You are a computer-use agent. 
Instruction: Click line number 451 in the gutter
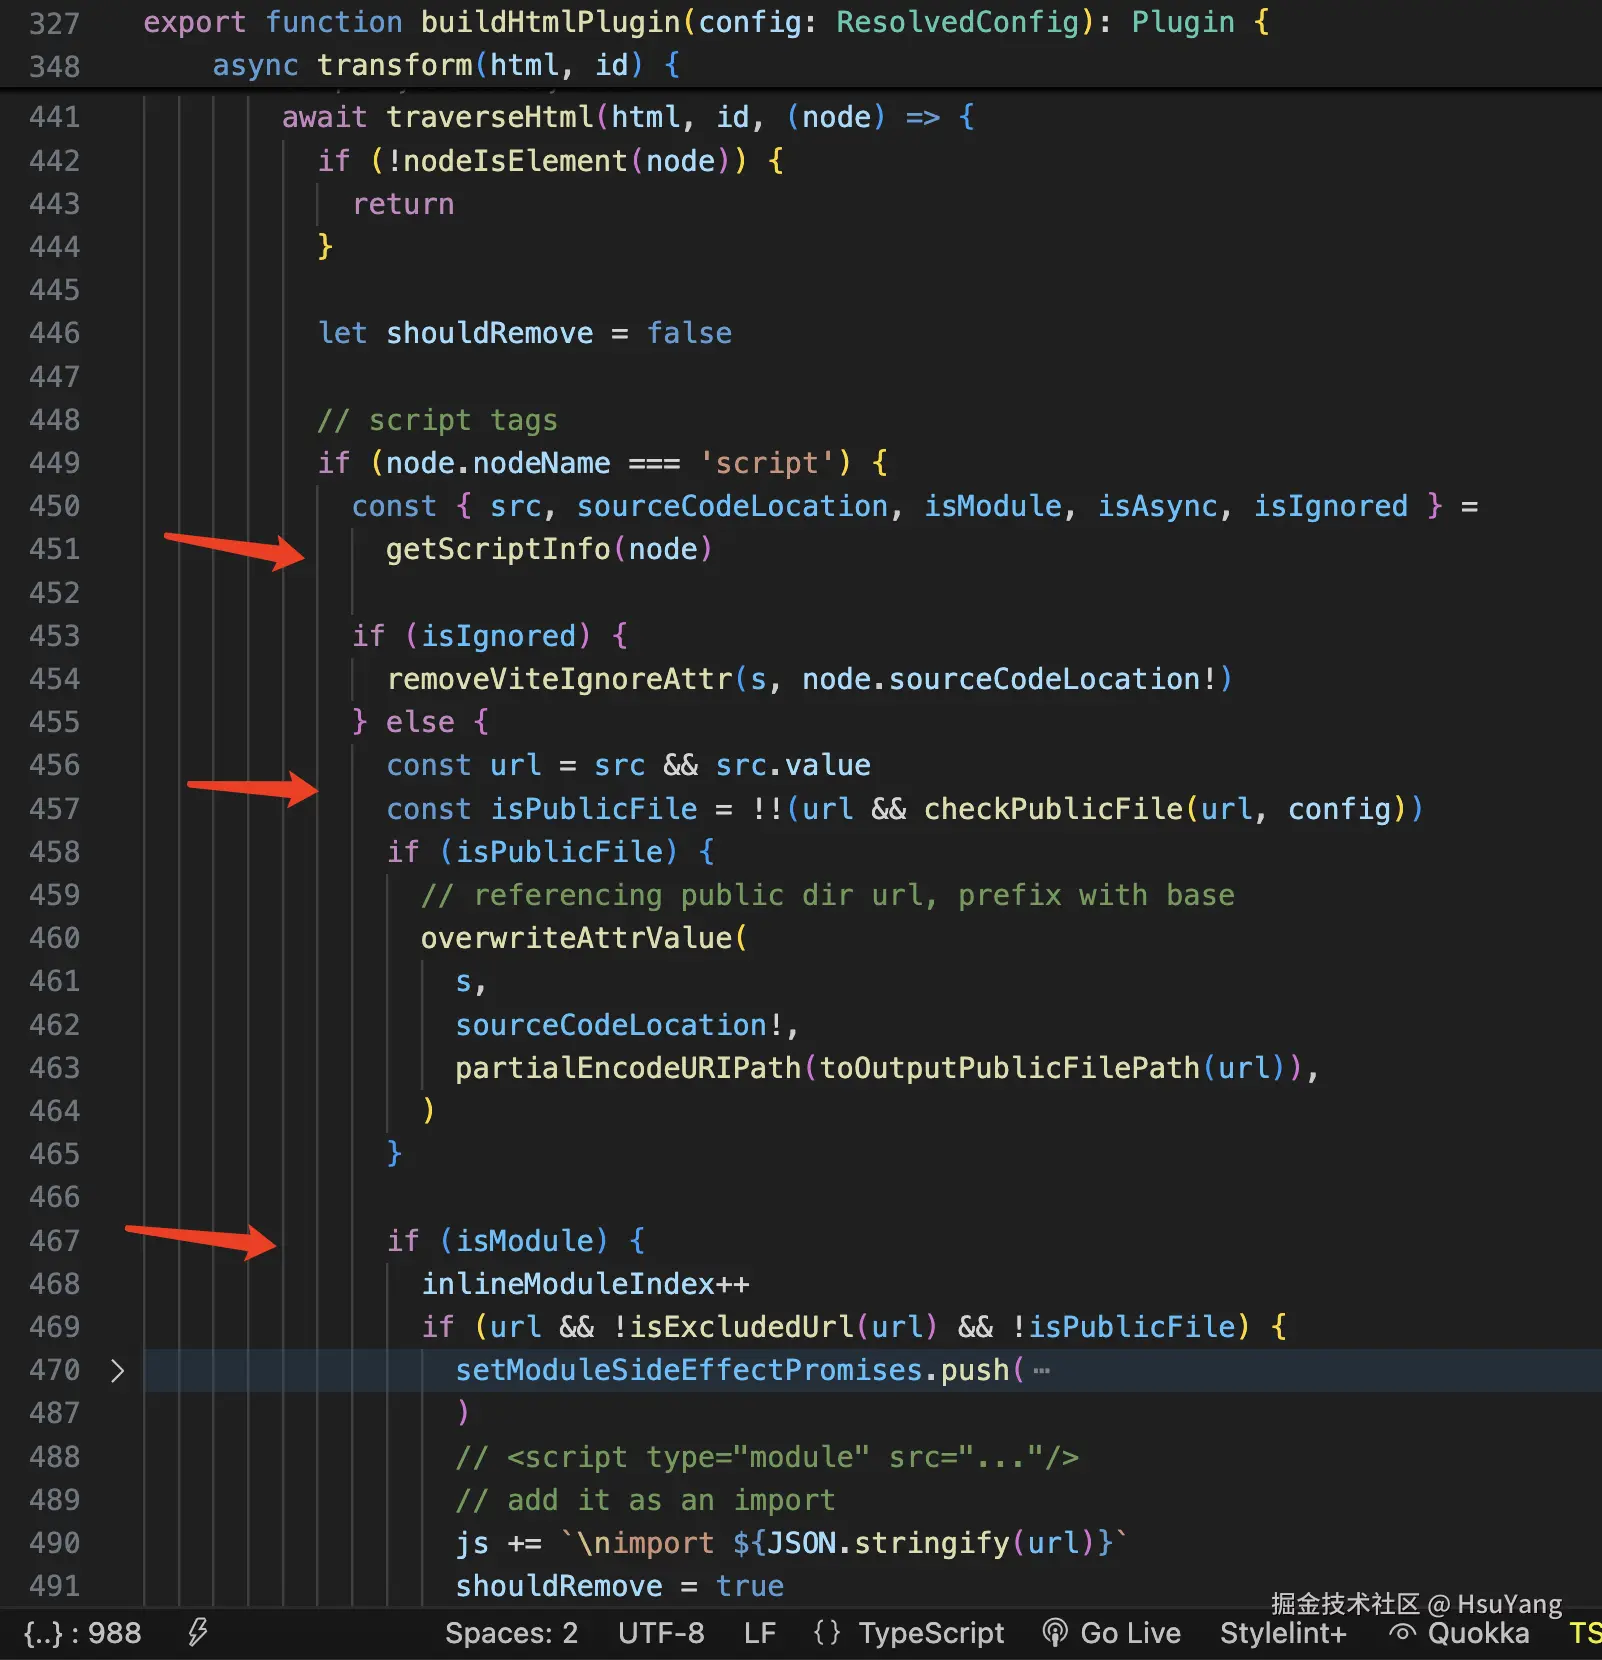click(x=55, y=549)
